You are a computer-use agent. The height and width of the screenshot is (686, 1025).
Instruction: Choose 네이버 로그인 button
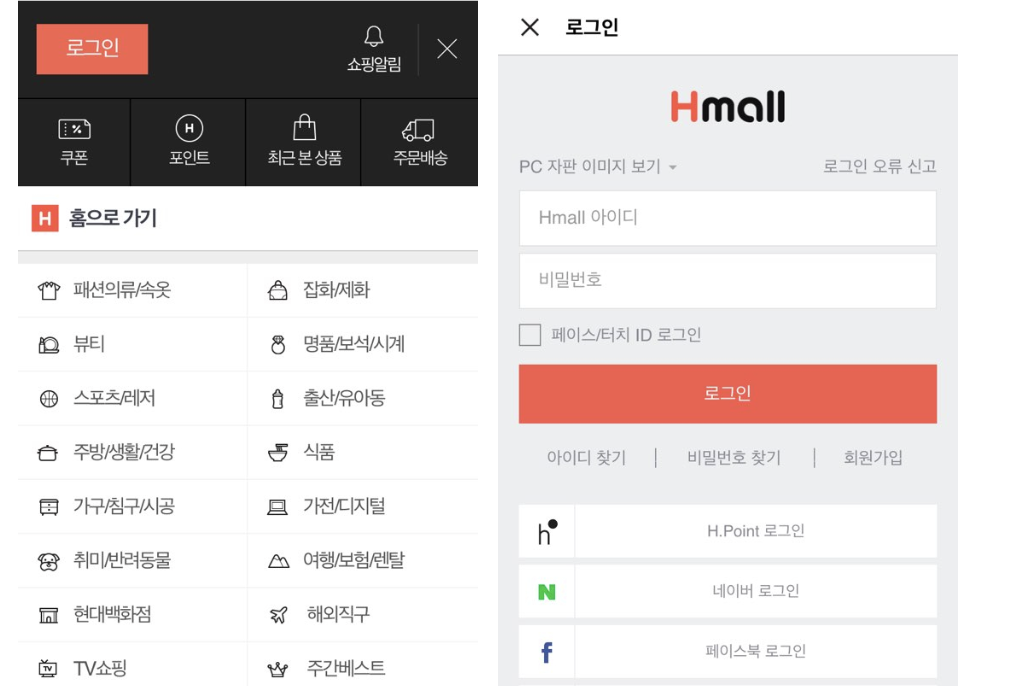tap(756, 591)
